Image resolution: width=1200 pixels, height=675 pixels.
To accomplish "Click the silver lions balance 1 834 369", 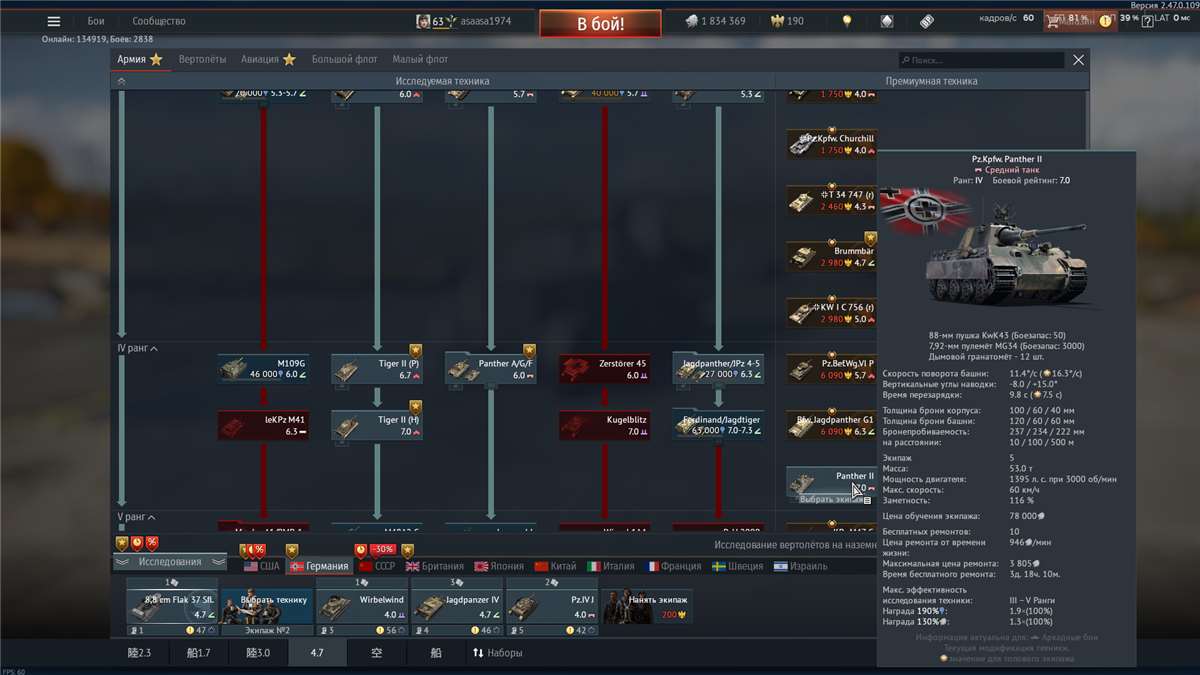I will click(x=715, y=21).
